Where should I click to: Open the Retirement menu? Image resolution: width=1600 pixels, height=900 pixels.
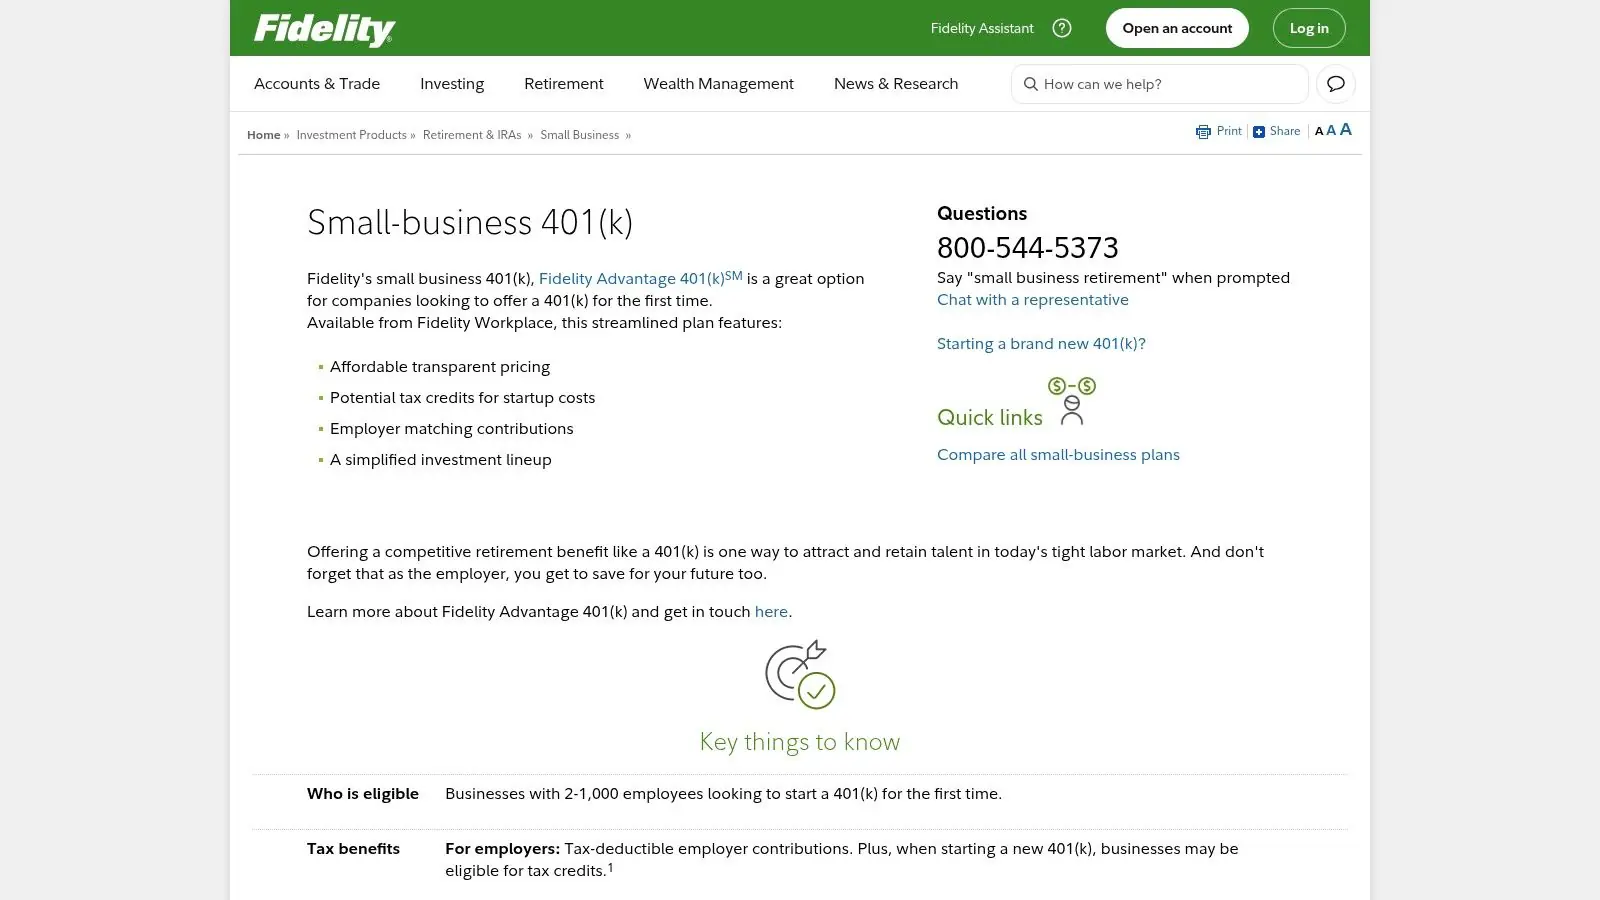click(x=564, y=84)
